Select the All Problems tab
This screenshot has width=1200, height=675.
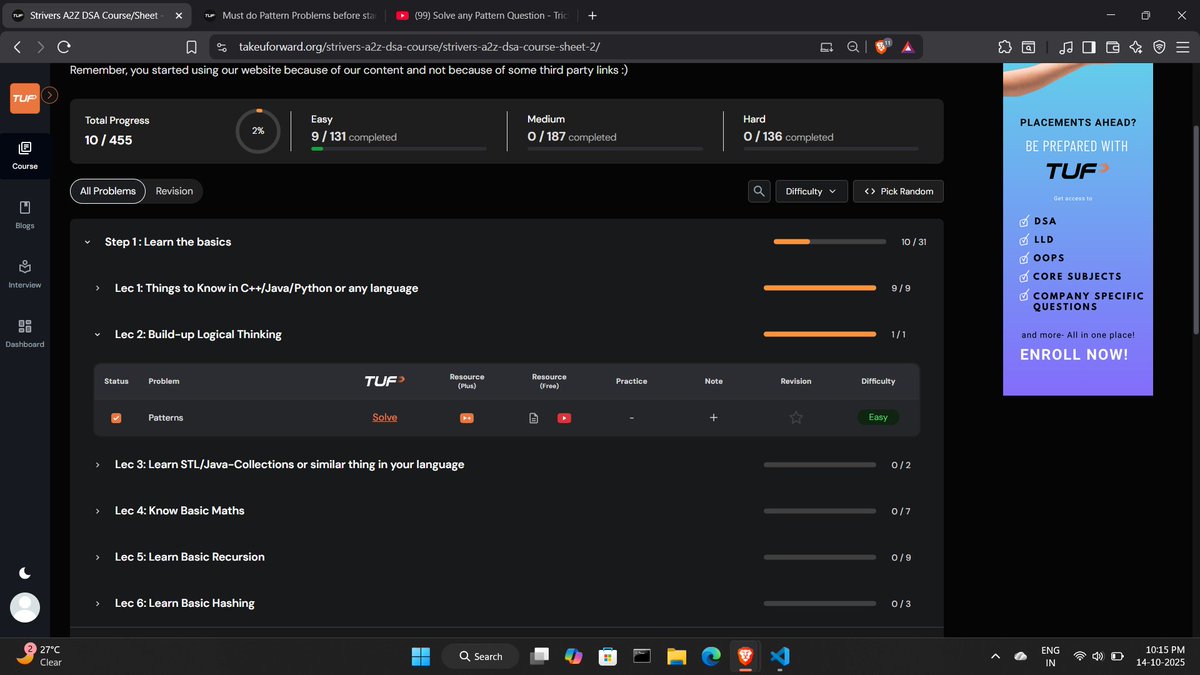(108, 191)
